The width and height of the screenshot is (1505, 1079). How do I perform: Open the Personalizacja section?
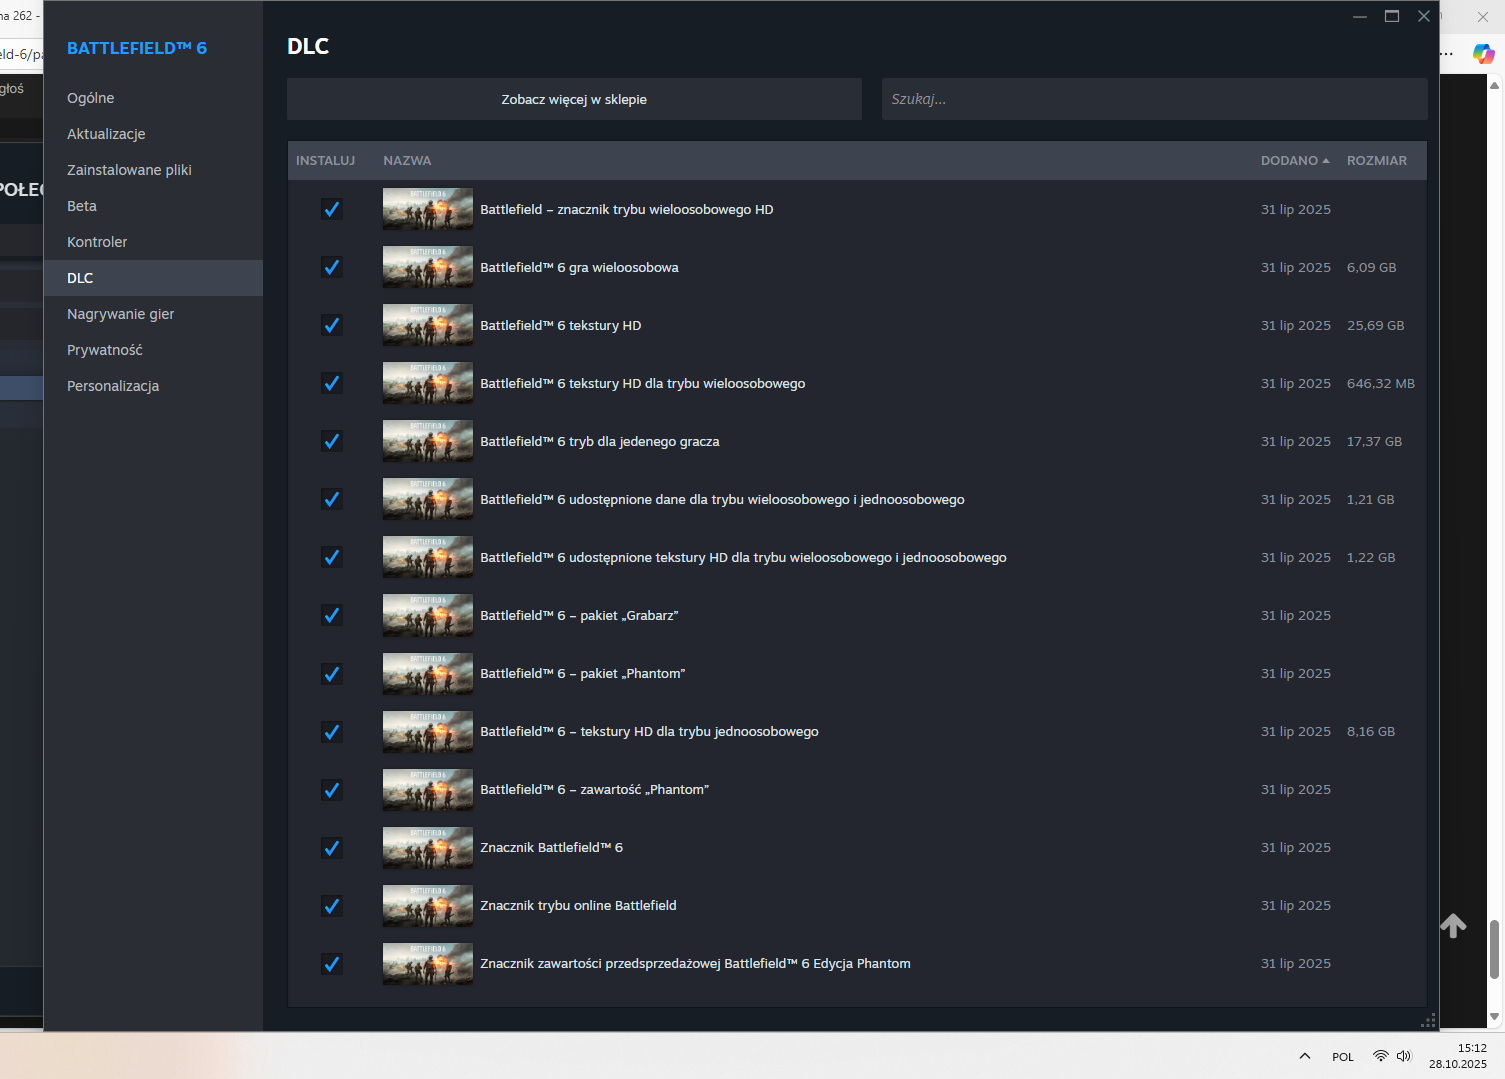tap(153, 386)
